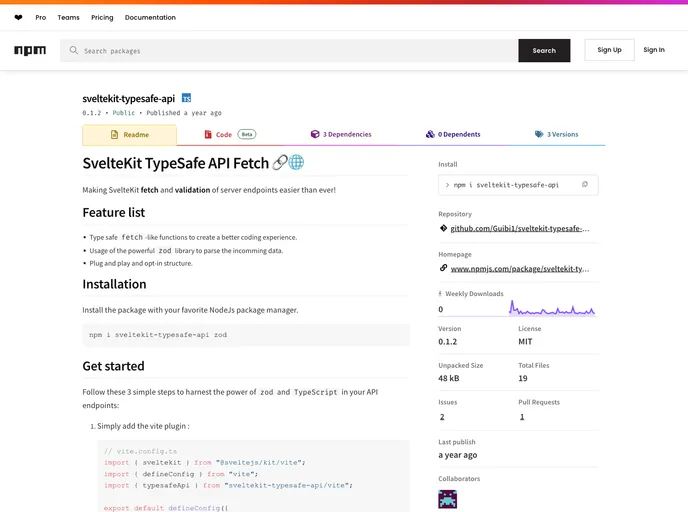The height and width of the screenshot is (512, 688).
Task: Click the TypeScript declarations badge
Action: (x=186, y=98)
